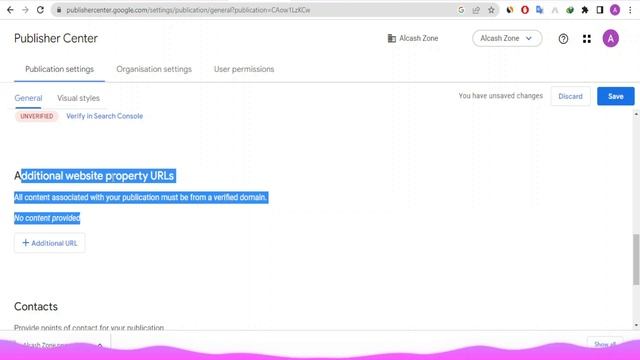
Task: Click the UNVERIFIED status badge
Action: (x=37, y=116)
